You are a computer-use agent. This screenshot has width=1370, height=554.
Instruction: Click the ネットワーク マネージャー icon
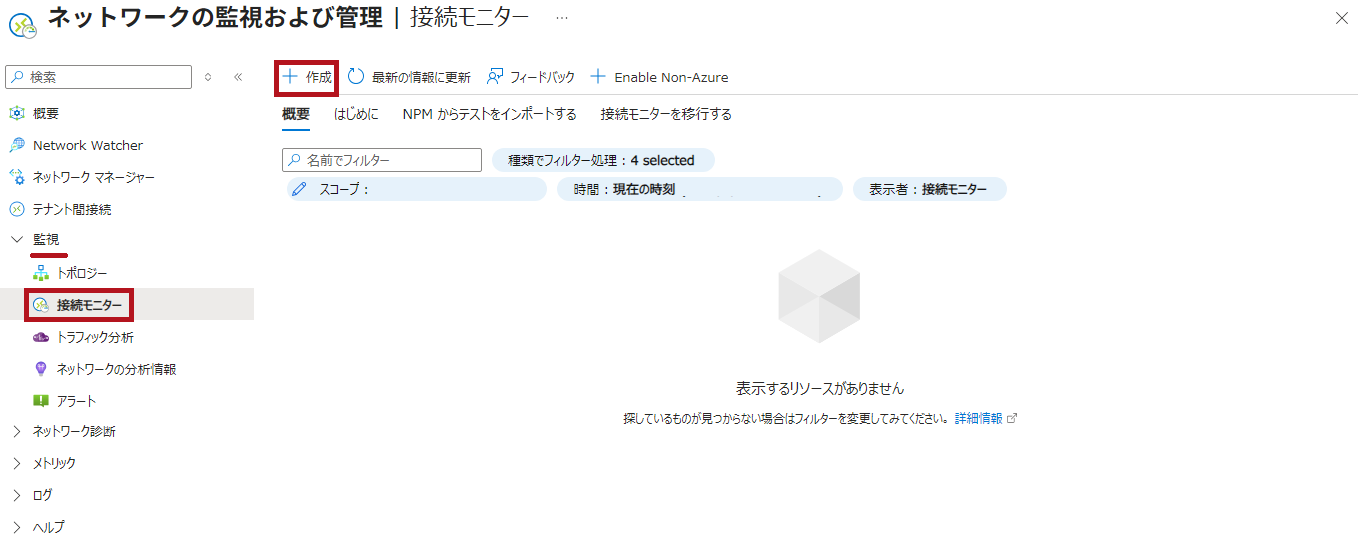[x=16, y=177]
